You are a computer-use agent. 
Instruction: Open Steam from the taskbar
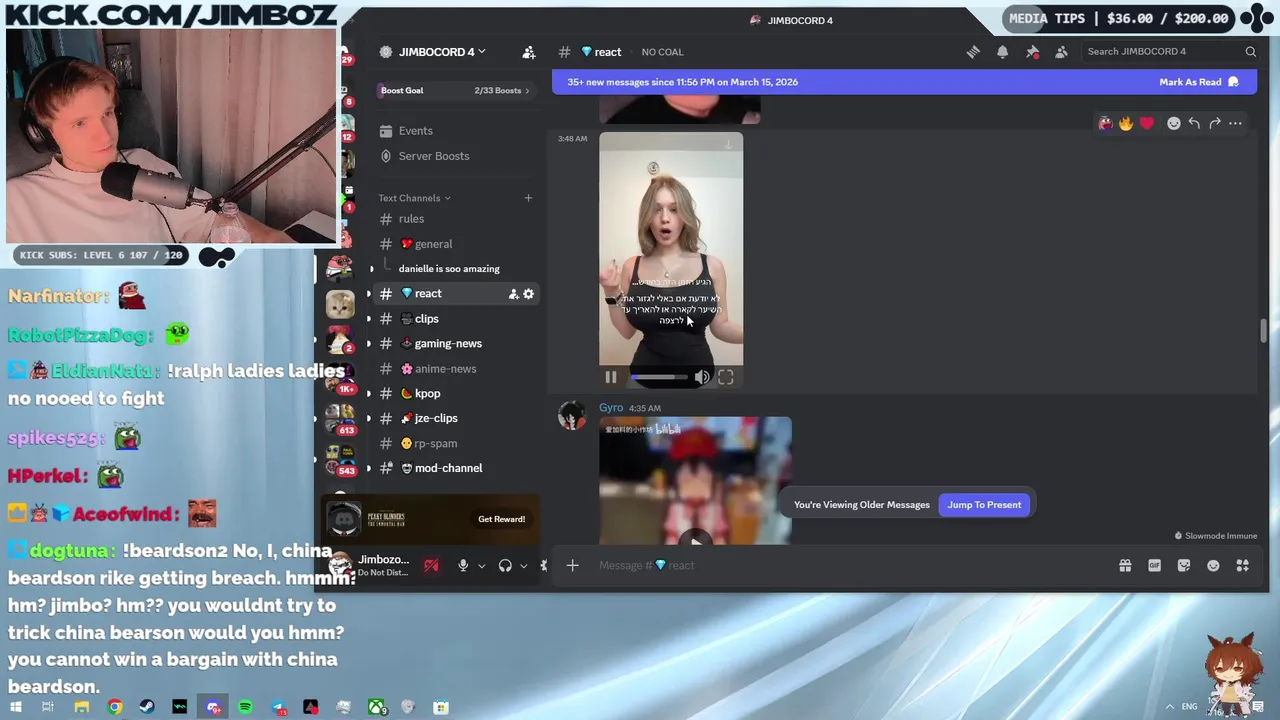(x=147, y=708)
